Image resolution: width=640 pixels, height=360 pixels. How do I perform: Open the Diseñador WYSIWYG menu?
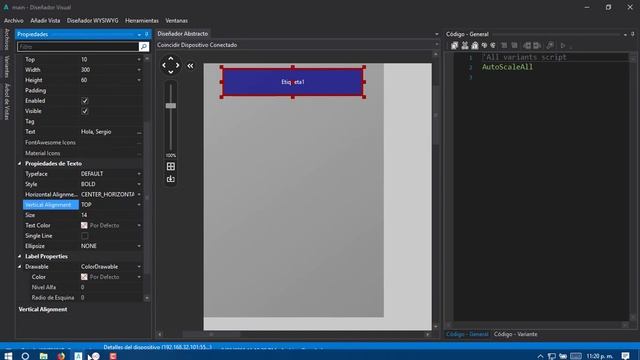tap(92, 20)
